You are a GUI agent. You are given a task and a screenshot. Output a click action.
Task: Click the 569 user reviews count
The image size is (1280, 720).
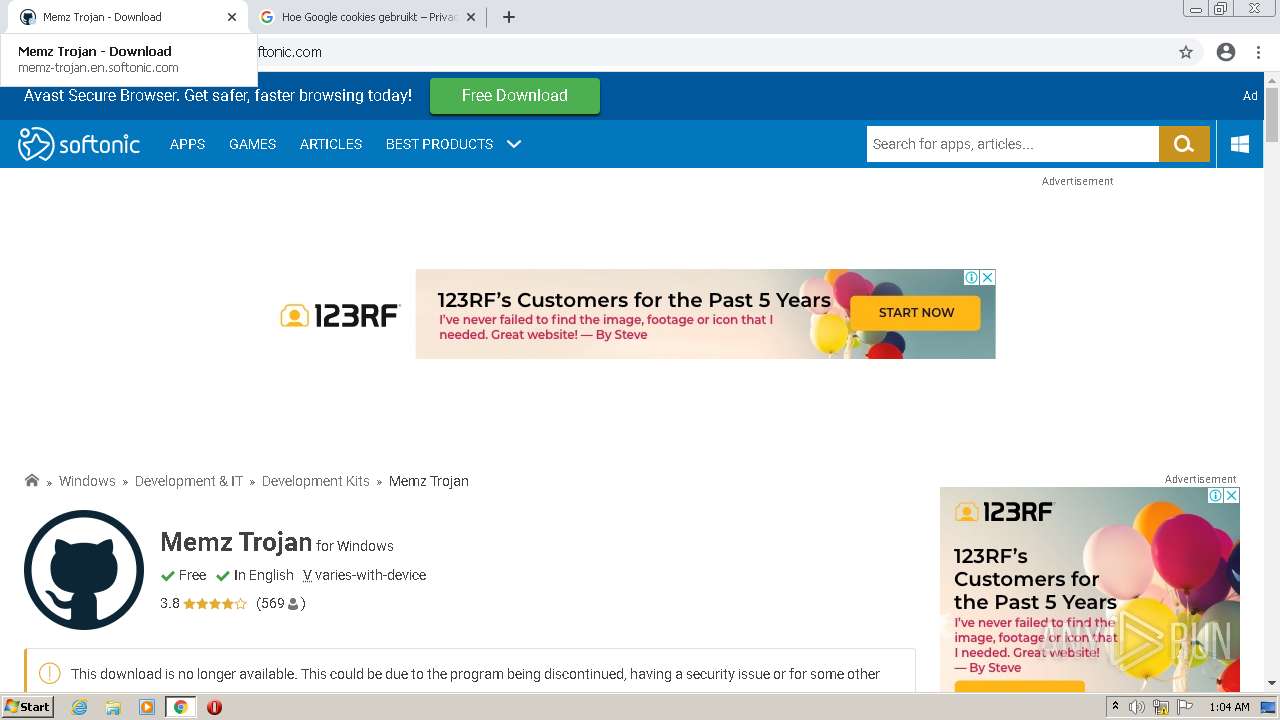(280, 604)
